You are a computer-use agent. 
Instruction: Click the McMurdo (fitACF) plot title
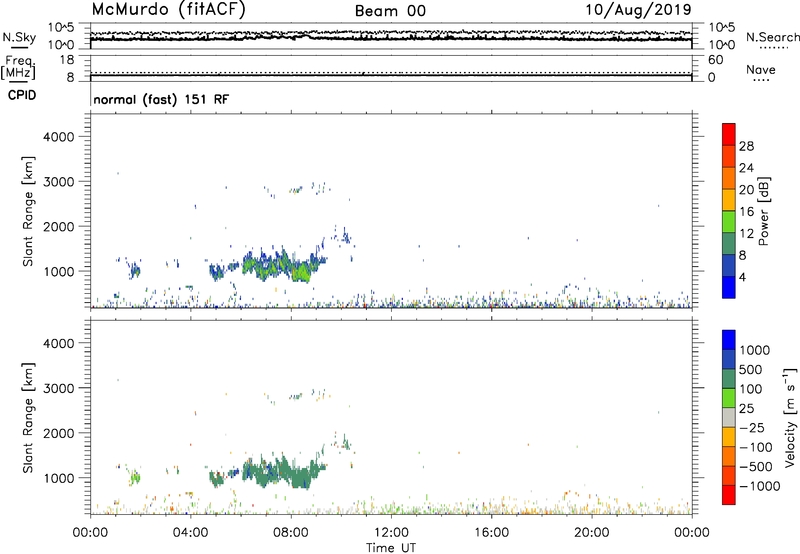coord(168,10)
